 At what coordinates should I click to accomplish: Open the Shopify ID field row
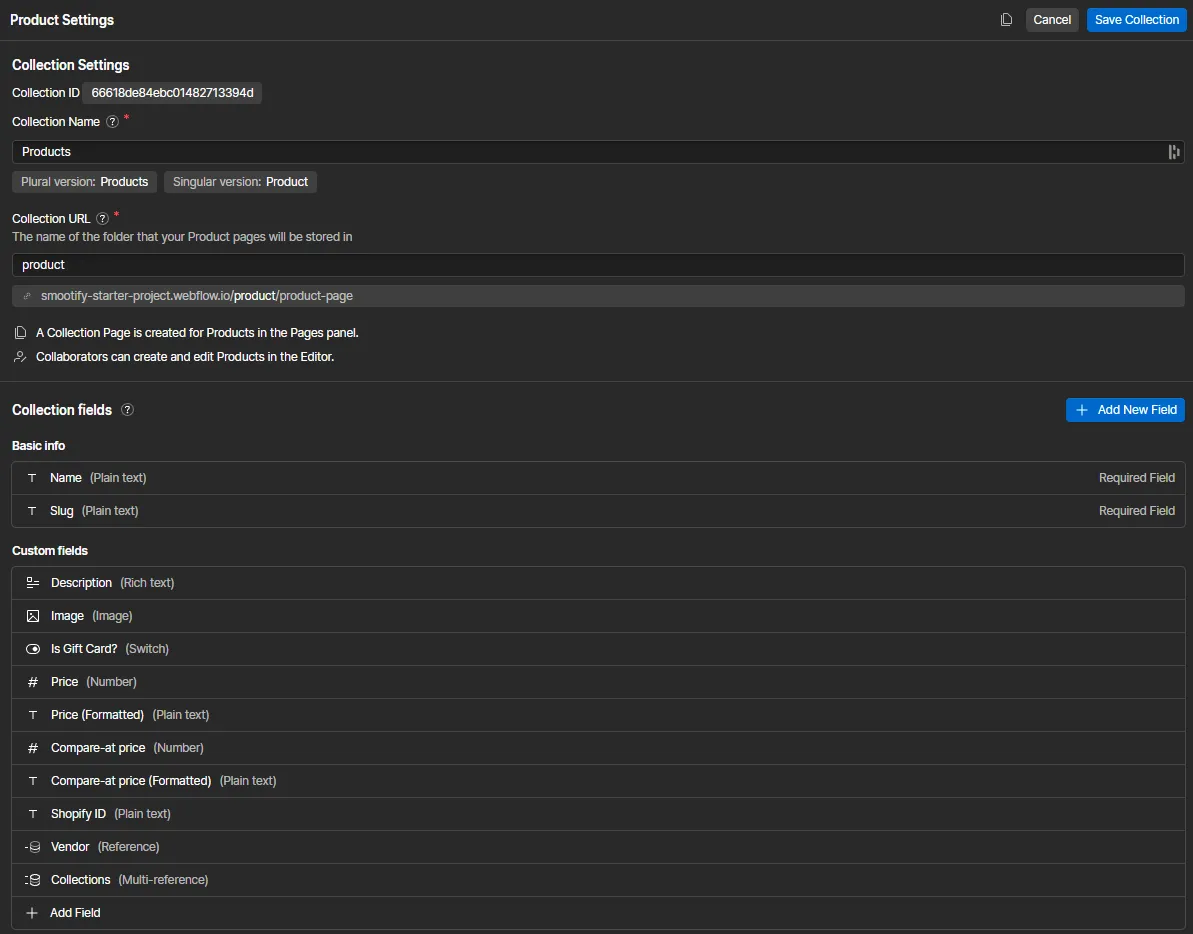click(596, 814)
